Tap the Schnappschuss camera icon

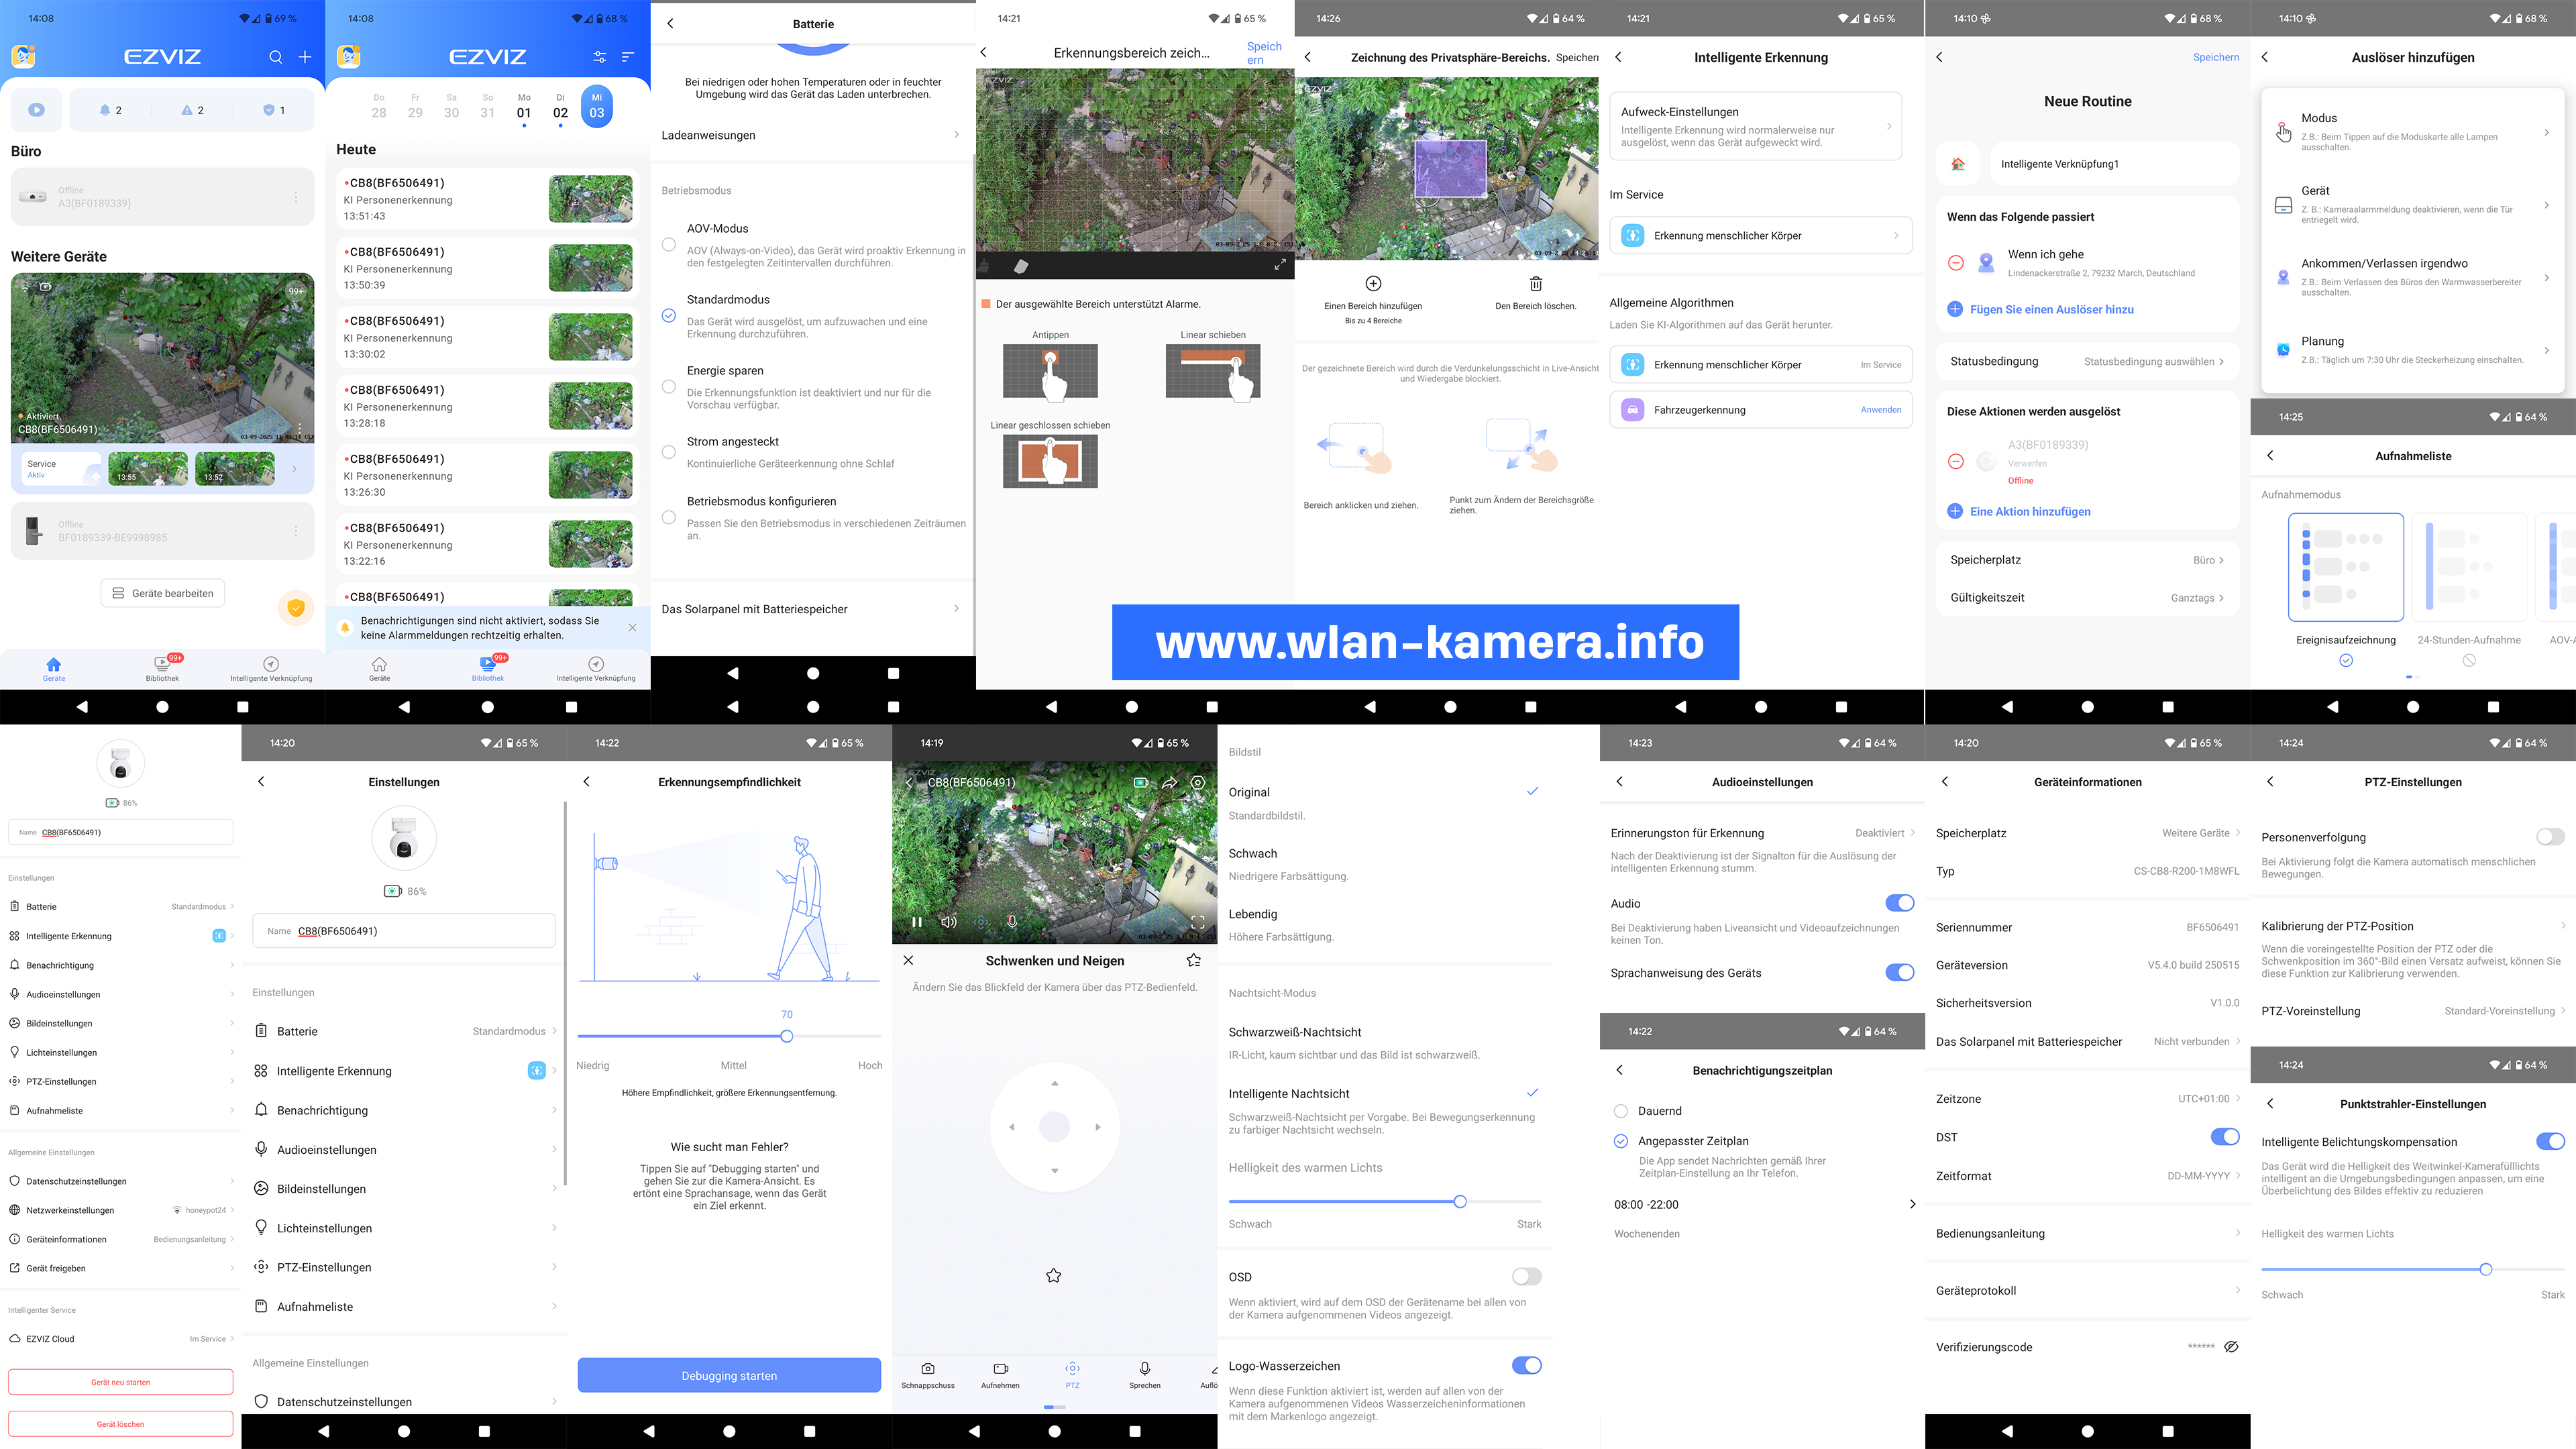(927, 1368)
